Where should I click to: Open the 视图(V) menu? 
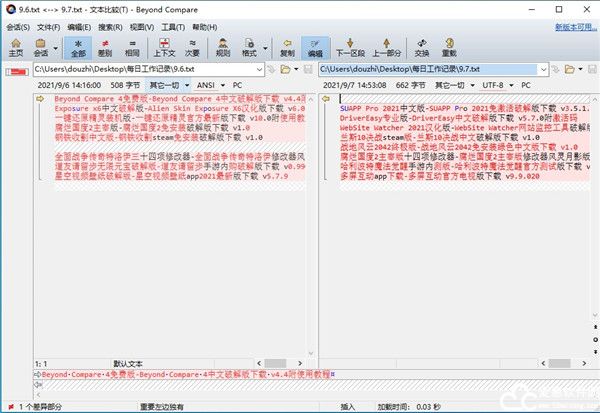pyautogui.click(x=142, y=27)
